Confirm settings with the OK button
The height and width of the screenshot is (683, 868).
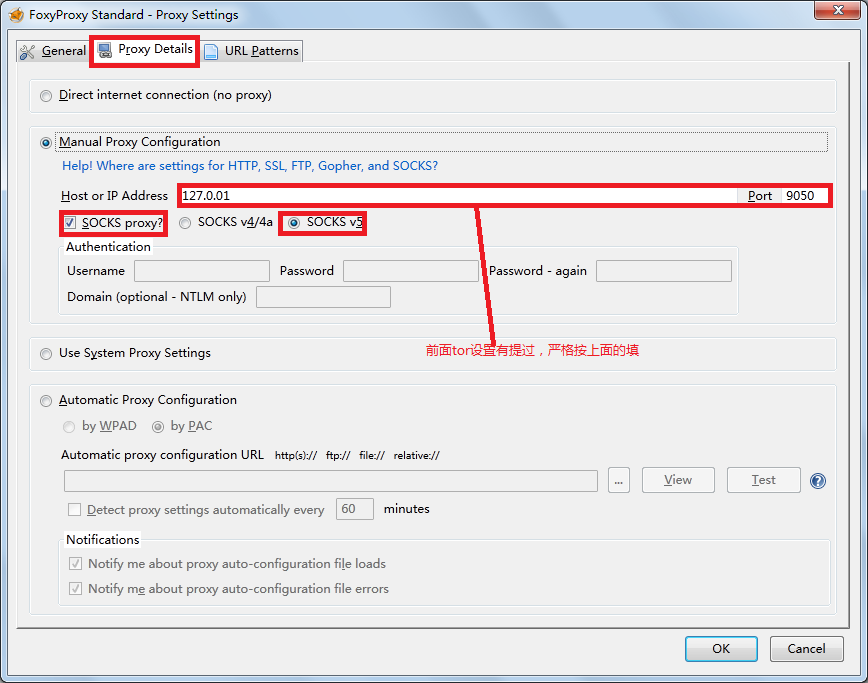click(721, 649)
